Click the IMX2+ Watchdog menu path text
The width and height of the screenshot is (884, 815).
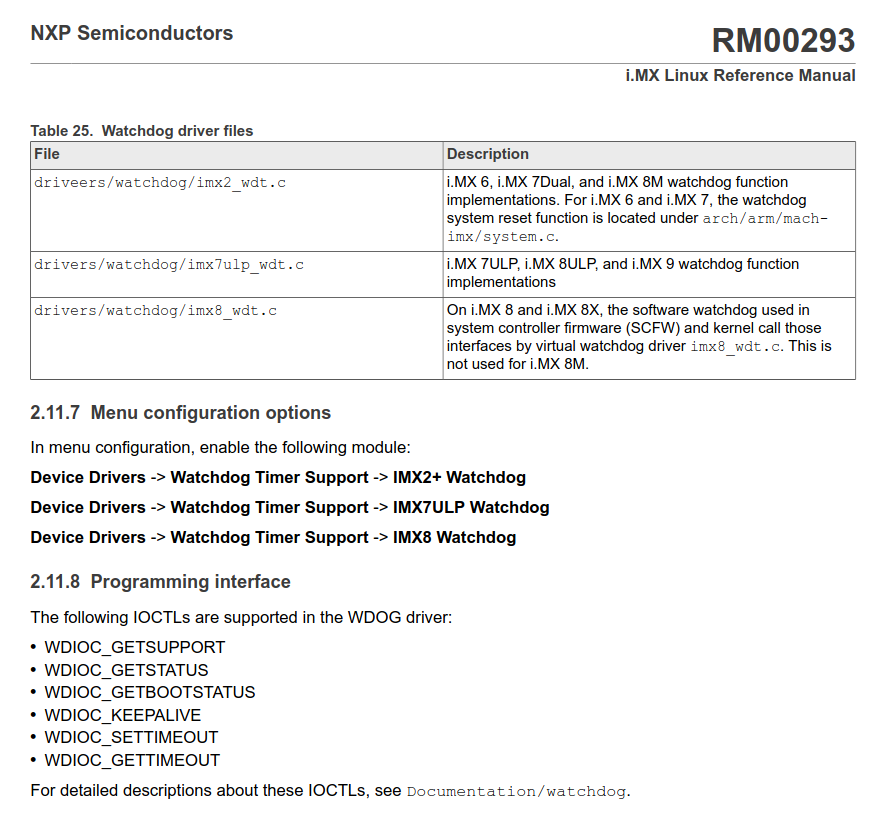(x=459, y=478)
